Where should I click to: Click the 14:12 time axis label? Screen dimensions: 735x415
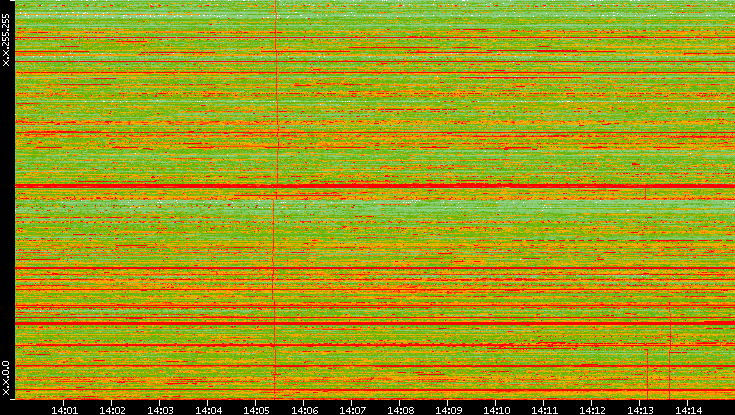592,410
